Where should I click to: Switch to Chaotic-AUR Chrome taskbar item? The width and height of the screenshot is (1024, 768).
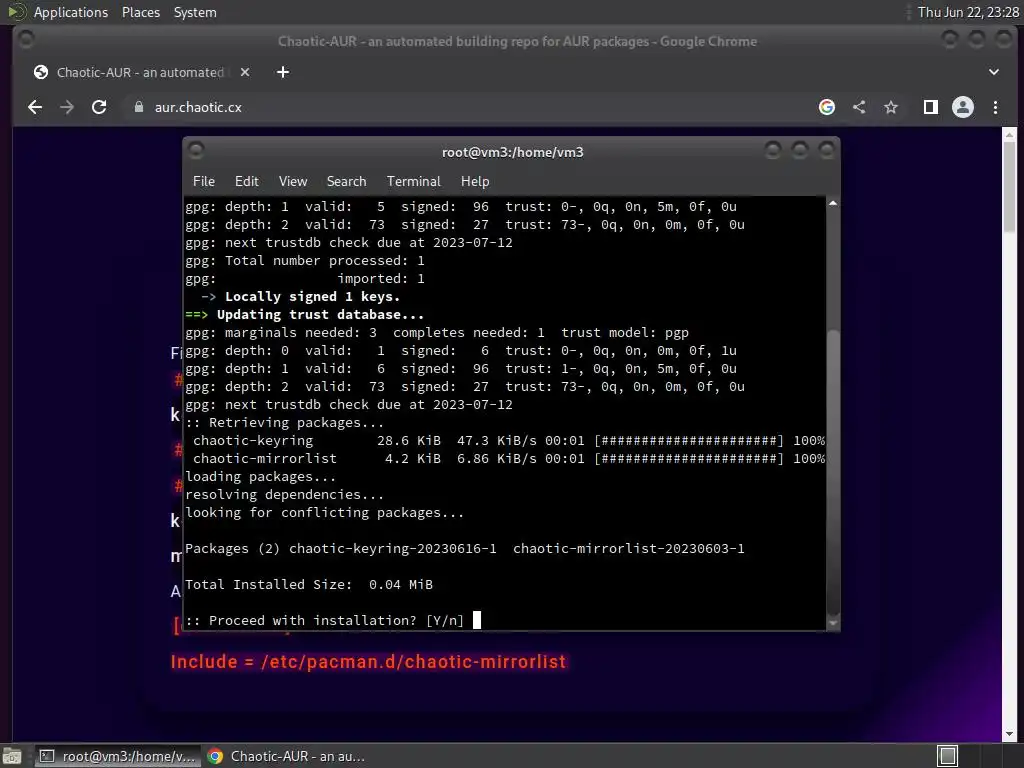point(287,756)
